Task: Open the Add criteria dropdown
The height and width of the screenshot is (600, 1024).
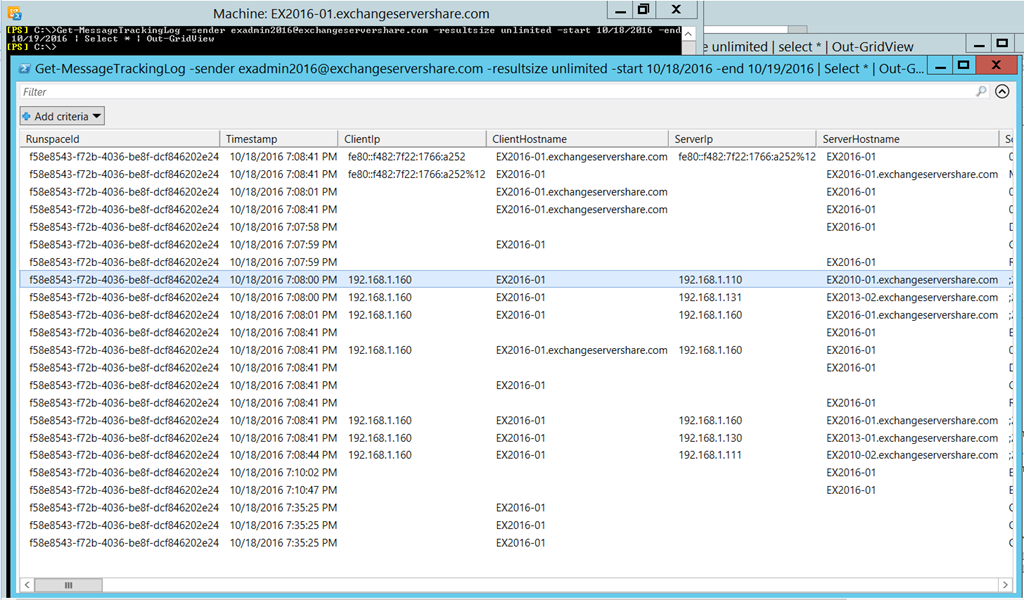Action: [x=62, y=116]
